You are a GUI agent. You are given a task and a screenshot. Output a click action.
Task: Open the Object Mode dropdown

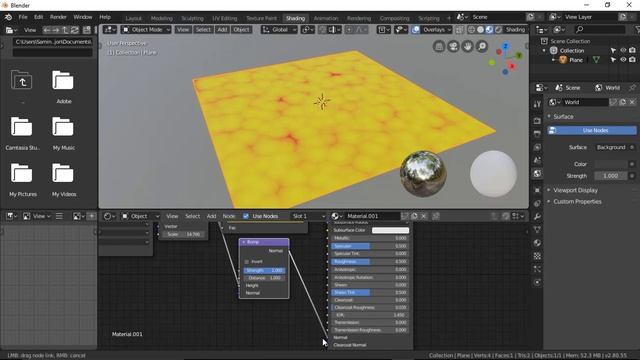click(146, 30)
